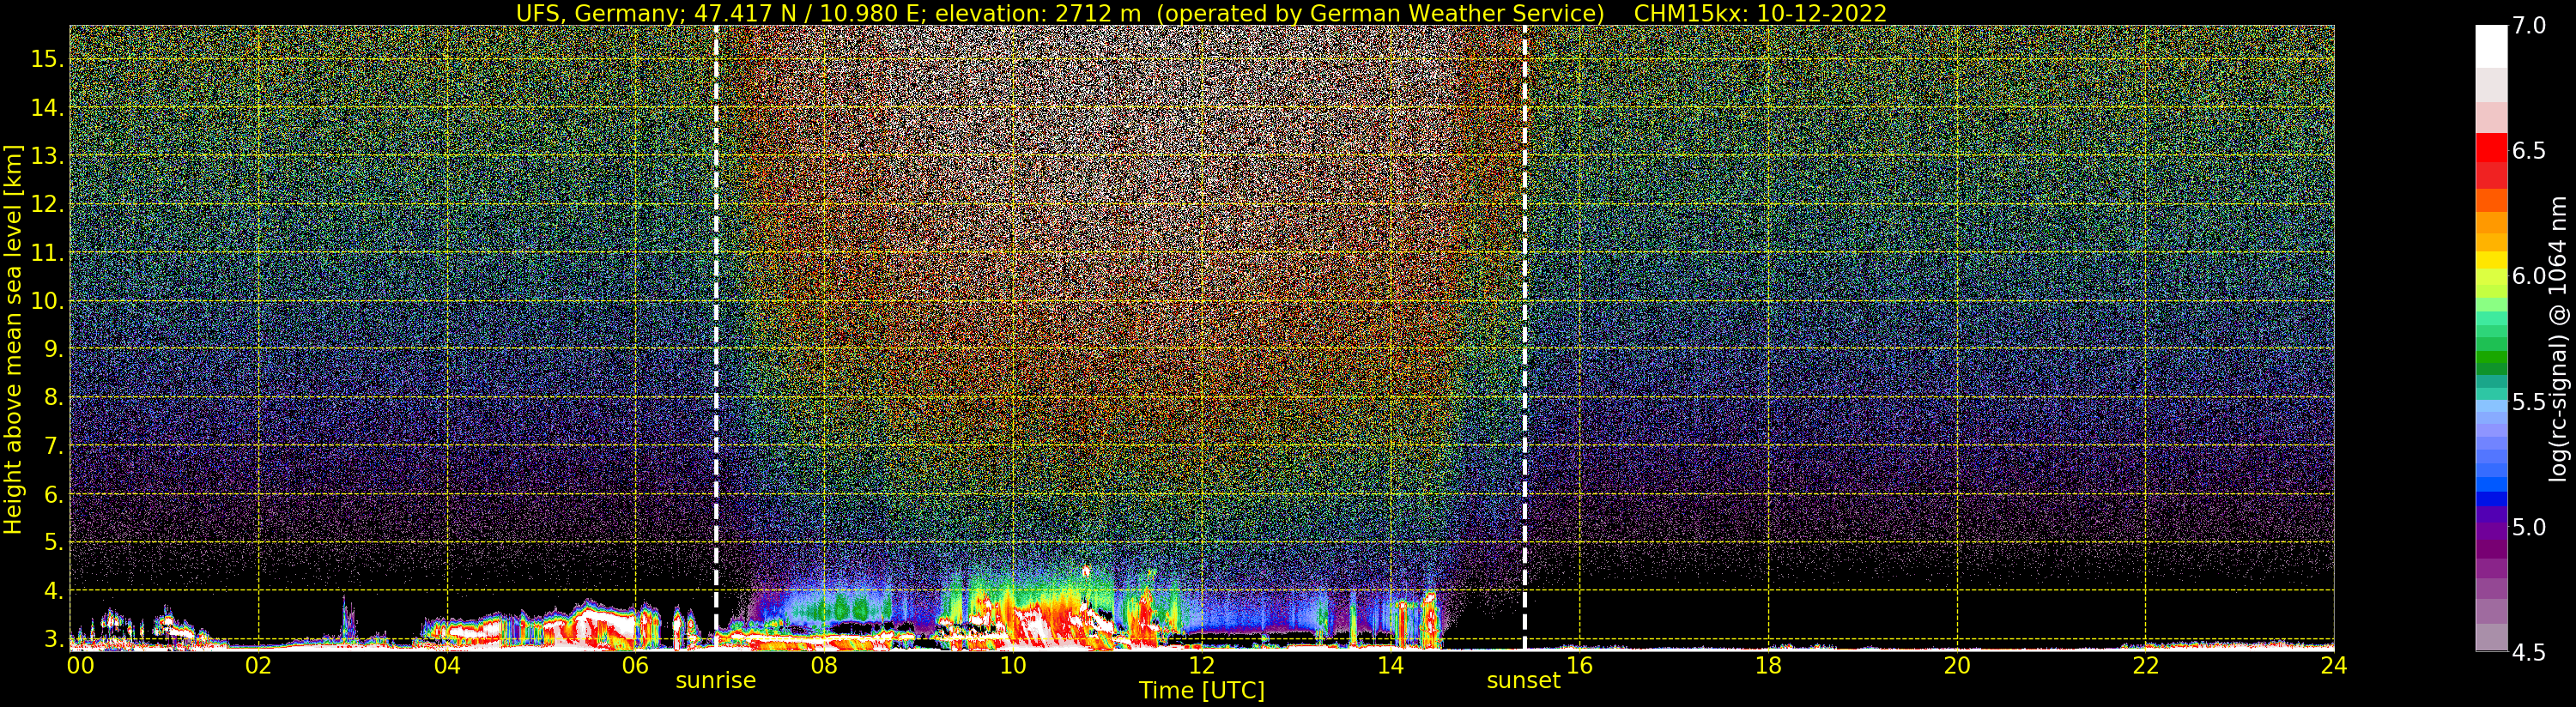The width and height of the screenshot is (2576, 707).
Task: Click the time axis tick label '00'
Action: click(x=80, y=666)
